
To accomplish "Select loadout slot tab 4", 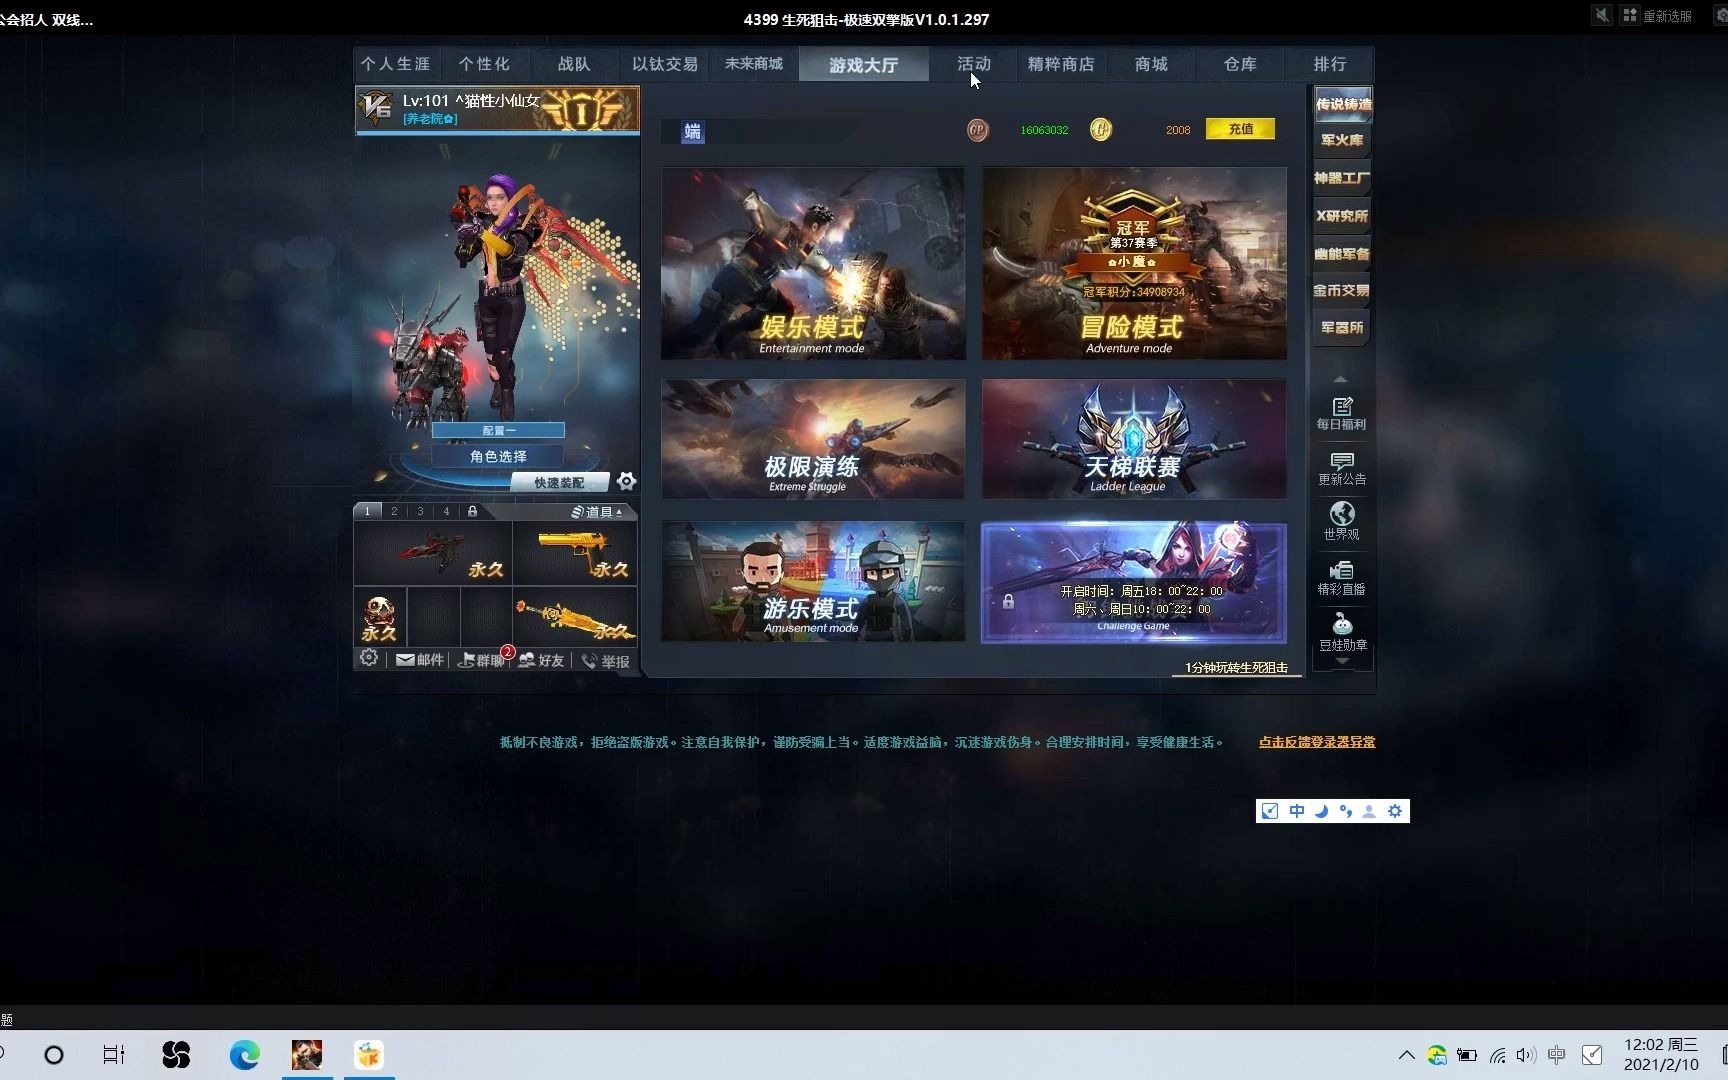I will 446,511.
